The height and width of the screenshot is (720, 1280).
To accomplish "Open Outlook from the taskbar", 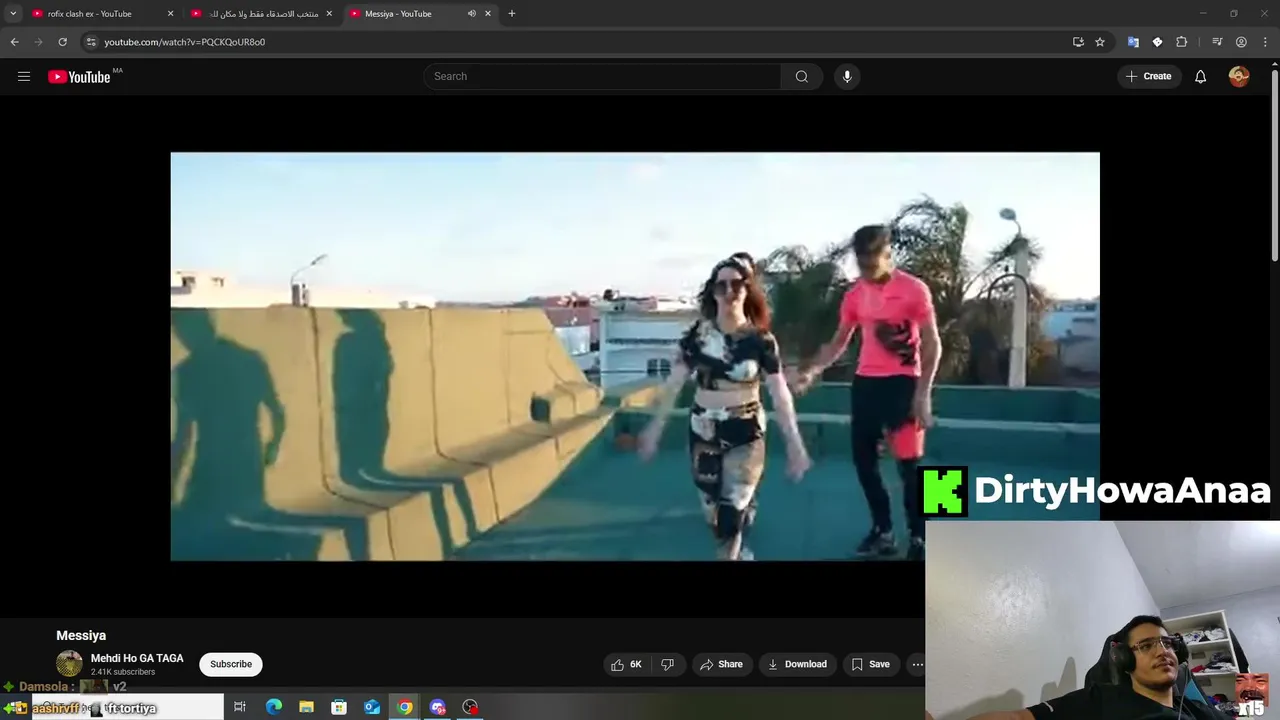I will coord(372,707).
